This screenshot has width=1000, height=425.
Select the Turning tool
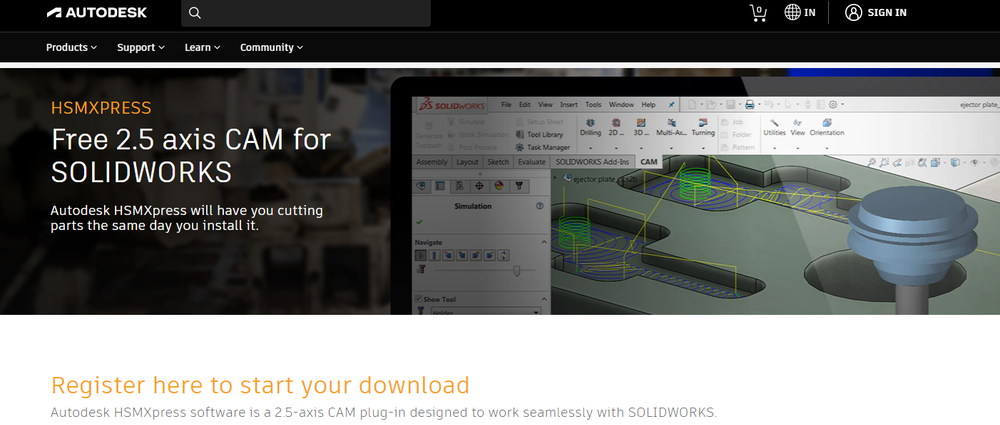coord(703,127)
